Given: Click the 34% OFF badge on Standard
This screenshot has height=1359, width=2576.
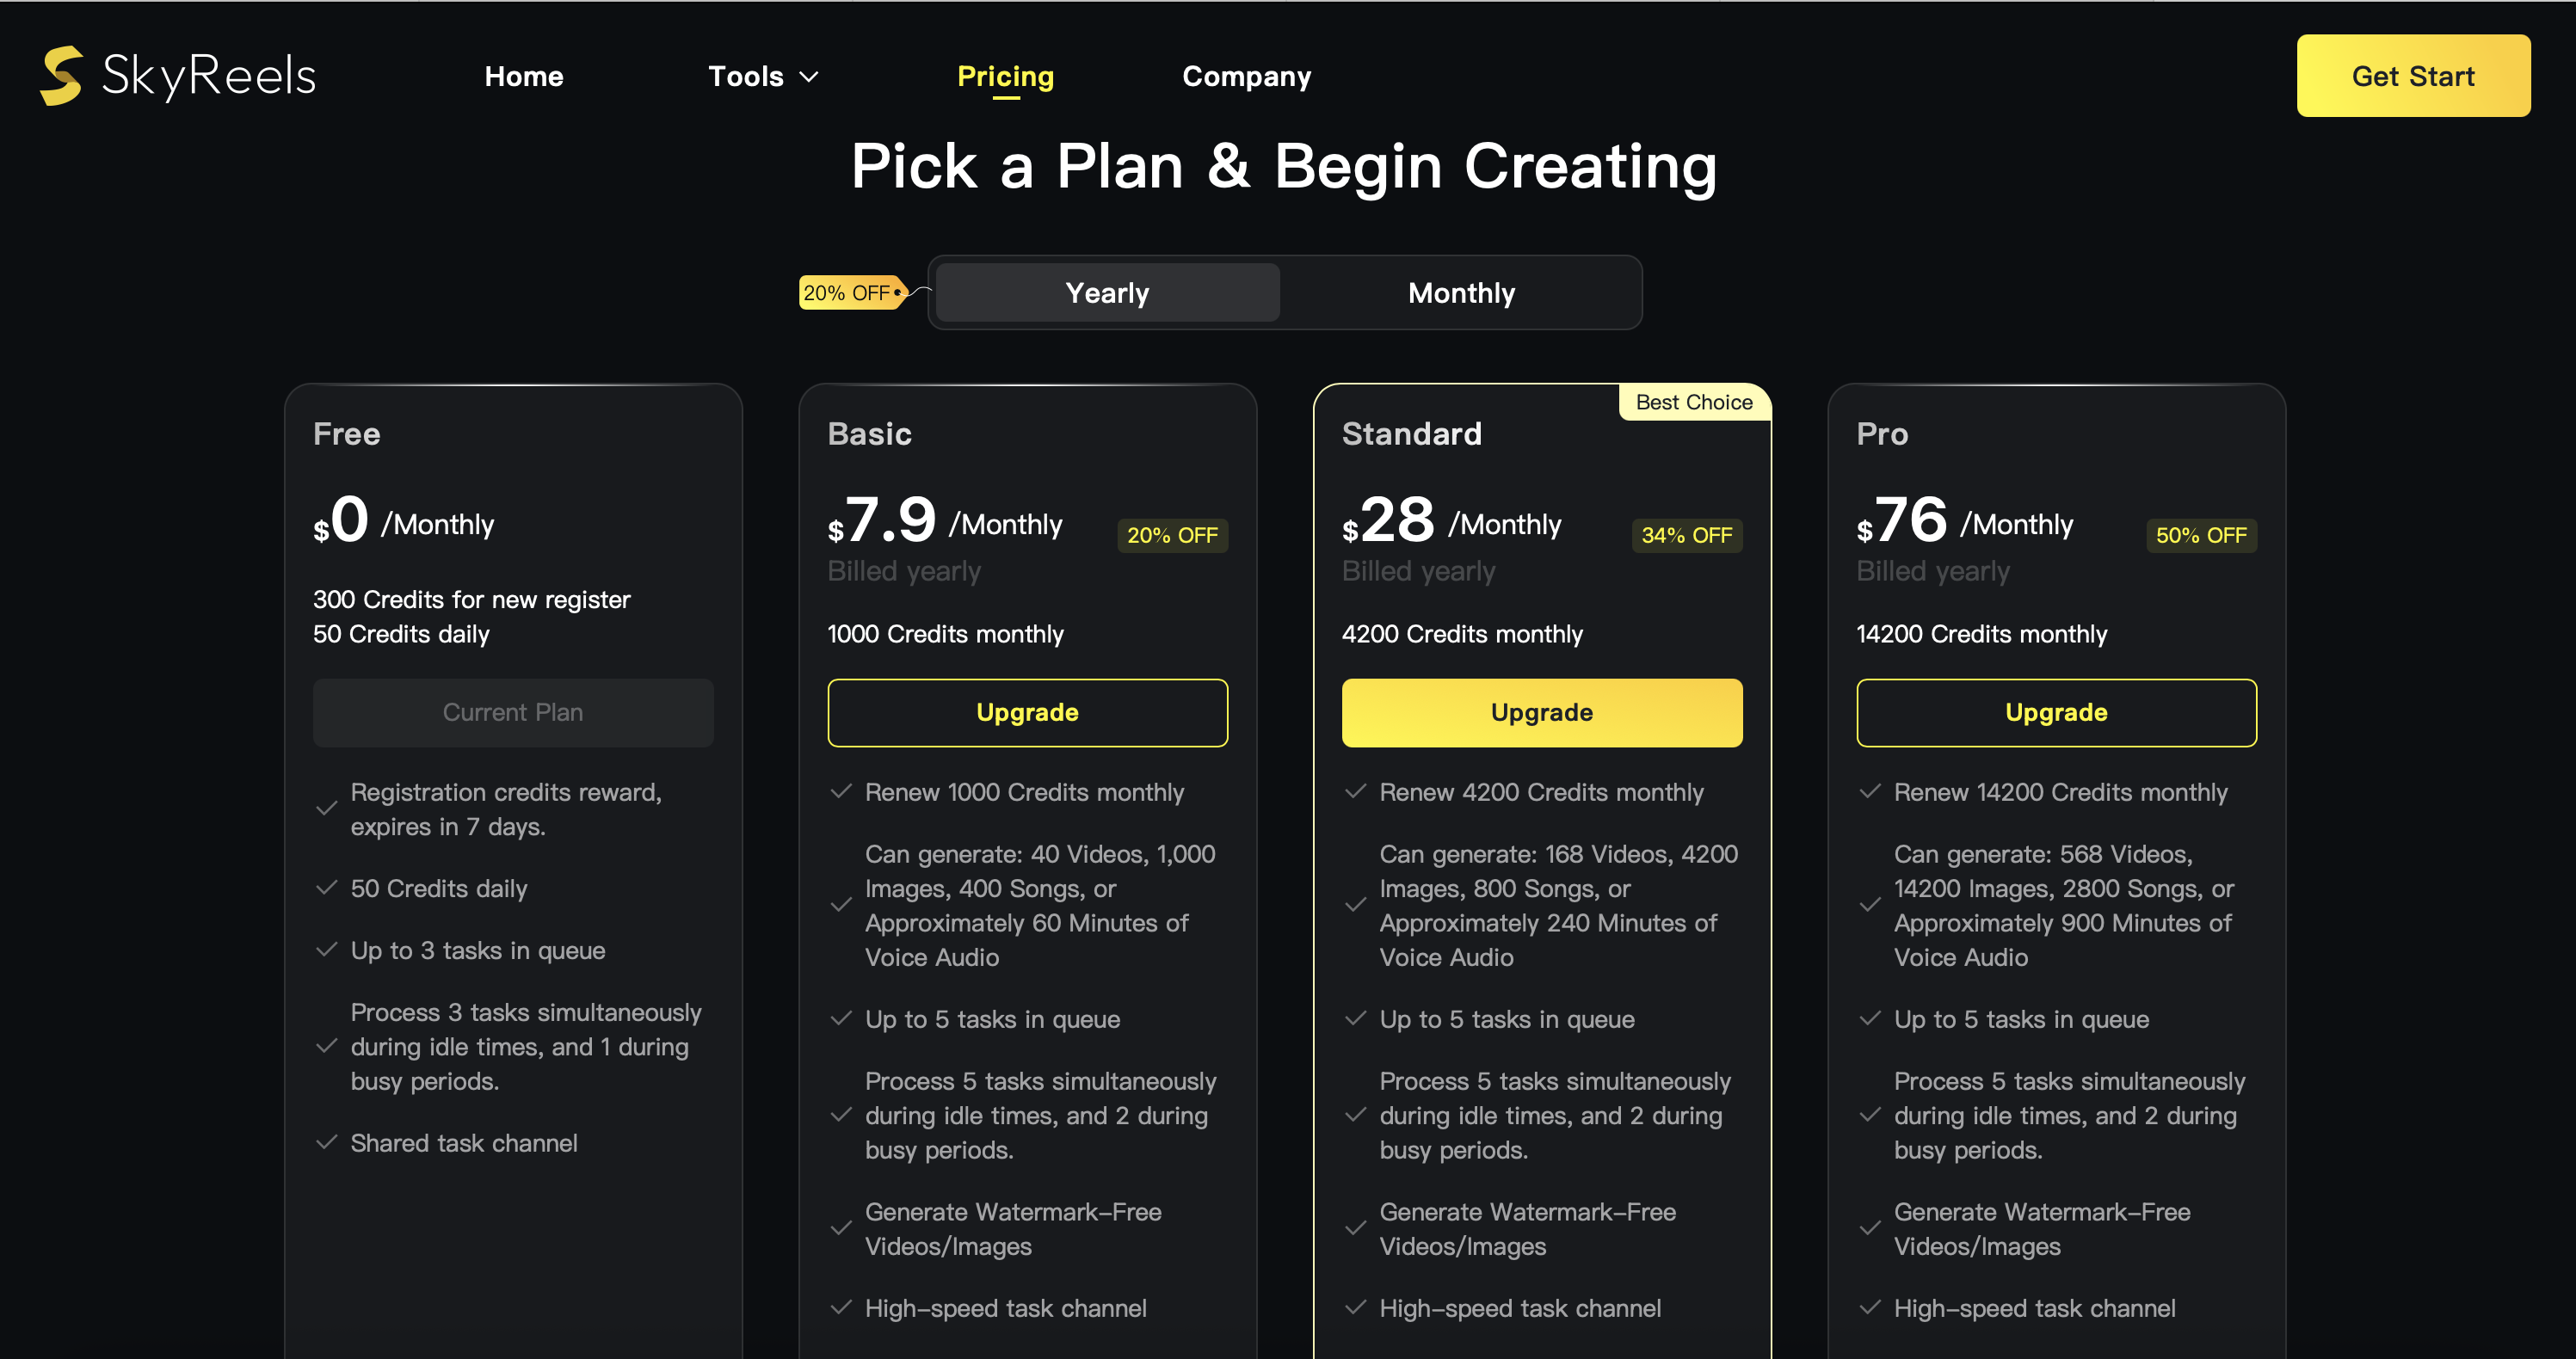Looking at the screenshot, I should 1686,535.
